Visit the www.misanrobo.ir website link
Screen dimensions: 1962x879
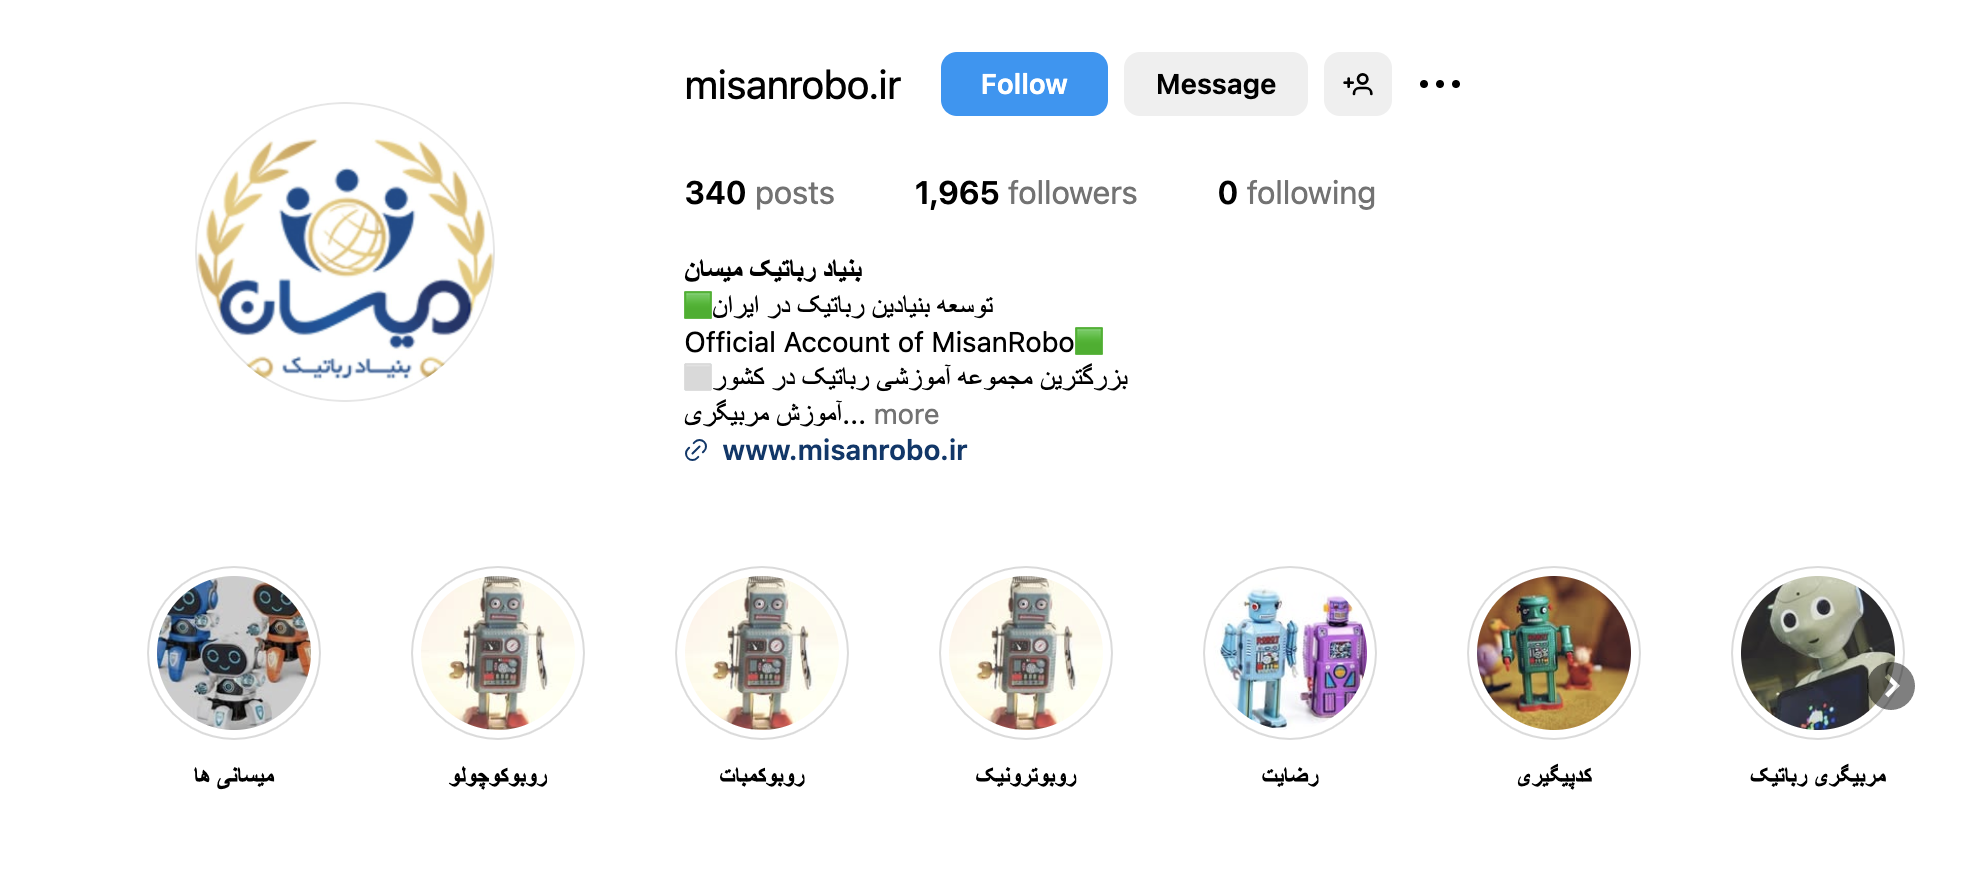[844, 451]
